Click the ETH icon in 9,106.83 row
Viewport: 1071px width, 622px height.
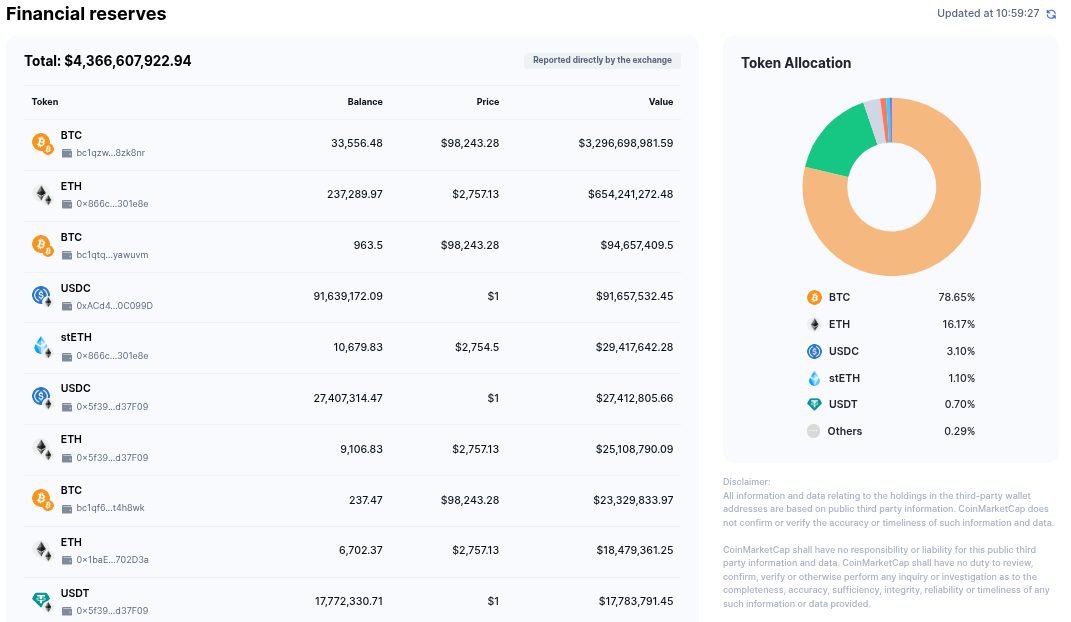42,449
